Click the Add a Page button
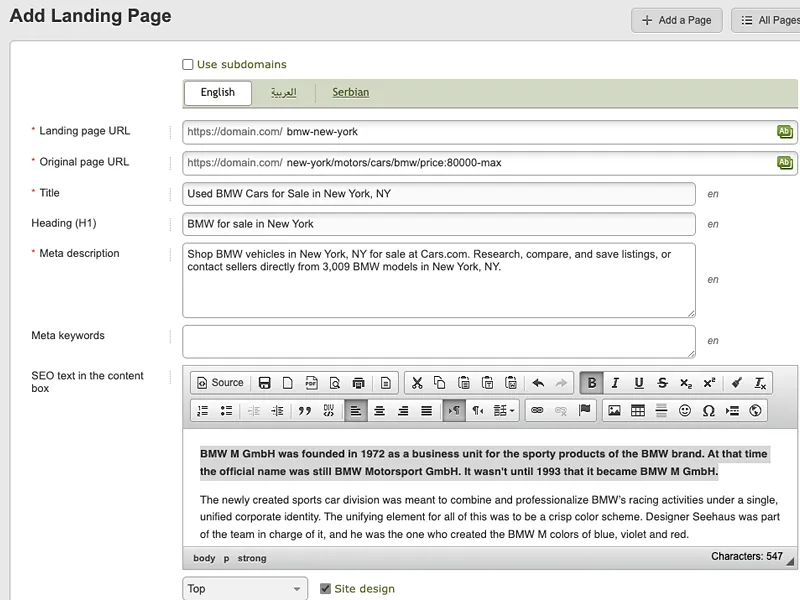The height and width of the screenshot is (600, 800). point(677,20)
